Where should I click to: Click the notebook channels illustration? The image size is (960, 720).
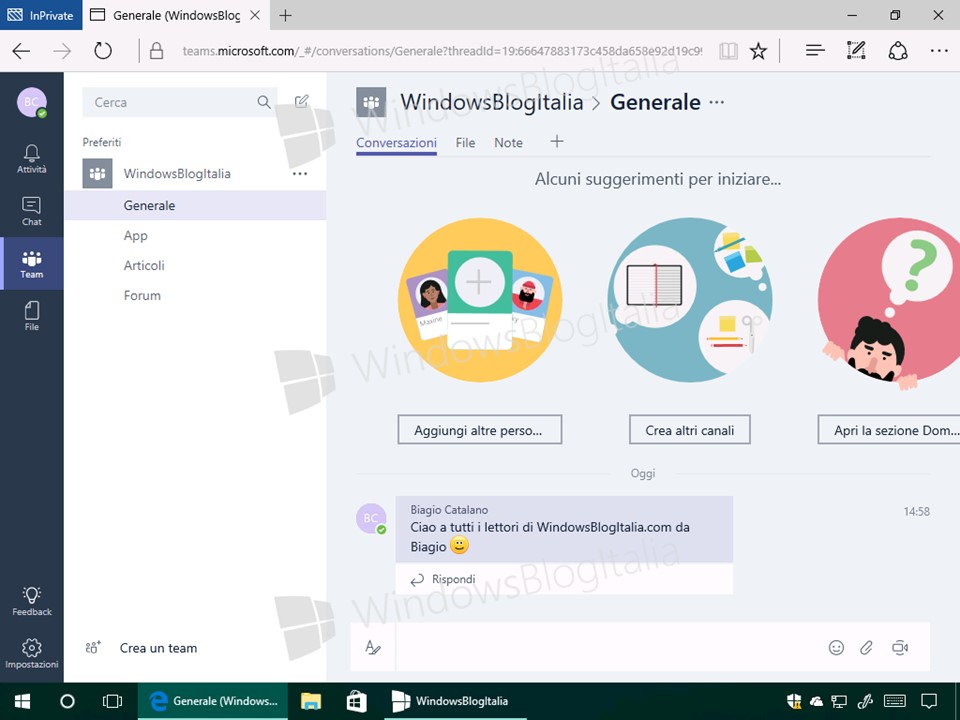[690, 300]
